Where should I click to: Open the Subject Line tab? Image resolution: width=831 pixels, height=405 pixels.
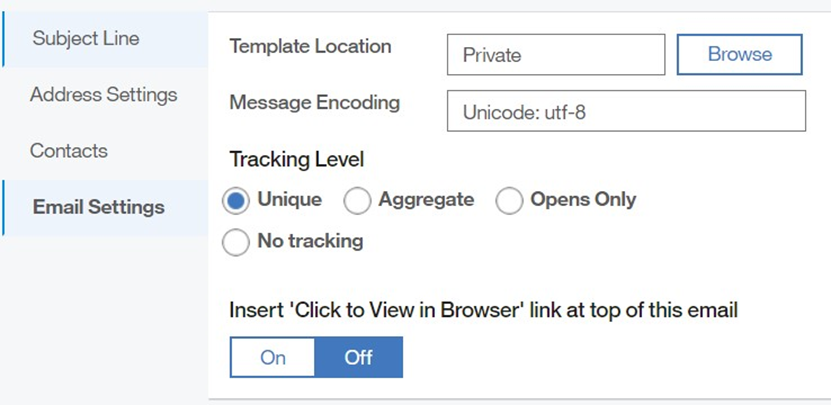(86, 39)
